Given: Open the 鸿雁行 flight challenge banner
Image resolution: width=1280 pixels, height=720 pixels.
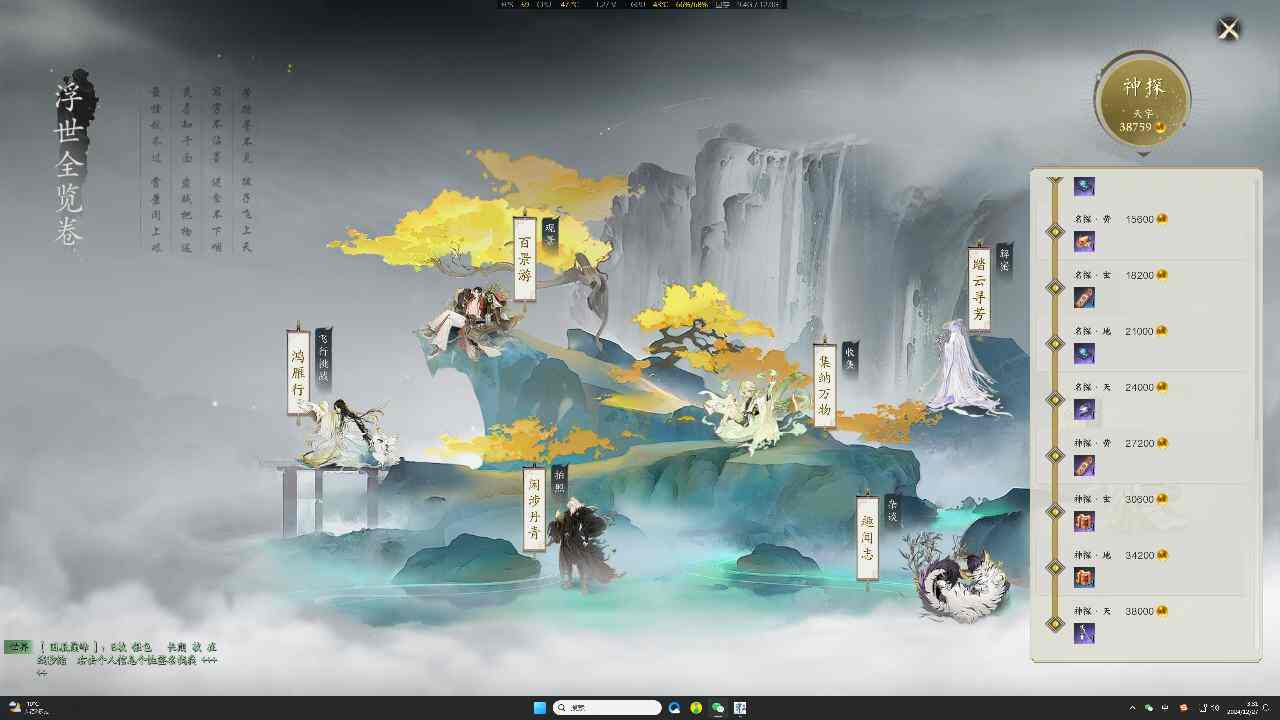Looking at the screenshot, I should point(298,373).
